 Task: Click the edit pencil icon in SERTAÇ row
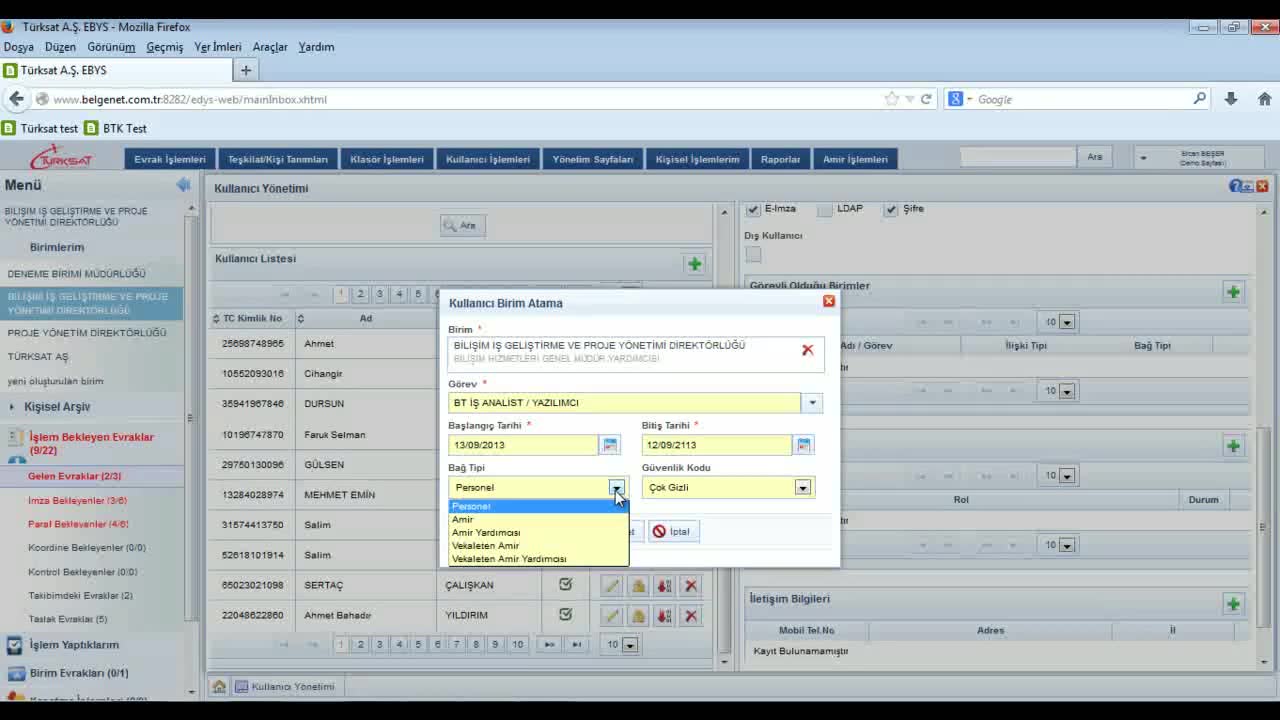(611, 586)
